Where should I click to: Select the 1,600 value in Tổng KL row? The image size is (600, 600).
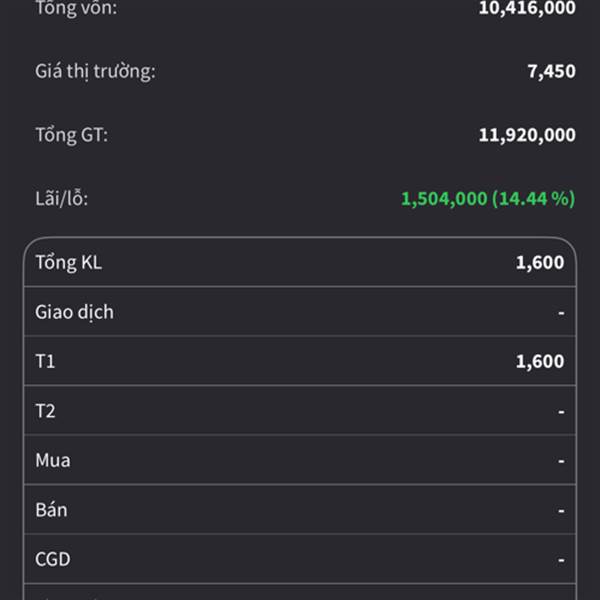click(x=540, y=263)
